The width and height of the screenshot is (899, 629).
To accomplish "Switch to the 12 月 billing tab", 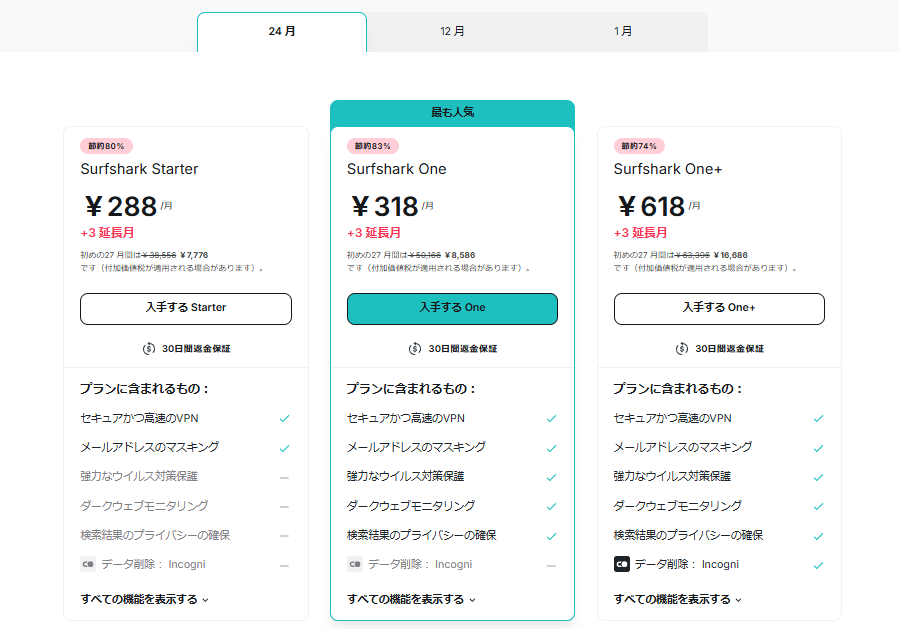I will [452, 32].
